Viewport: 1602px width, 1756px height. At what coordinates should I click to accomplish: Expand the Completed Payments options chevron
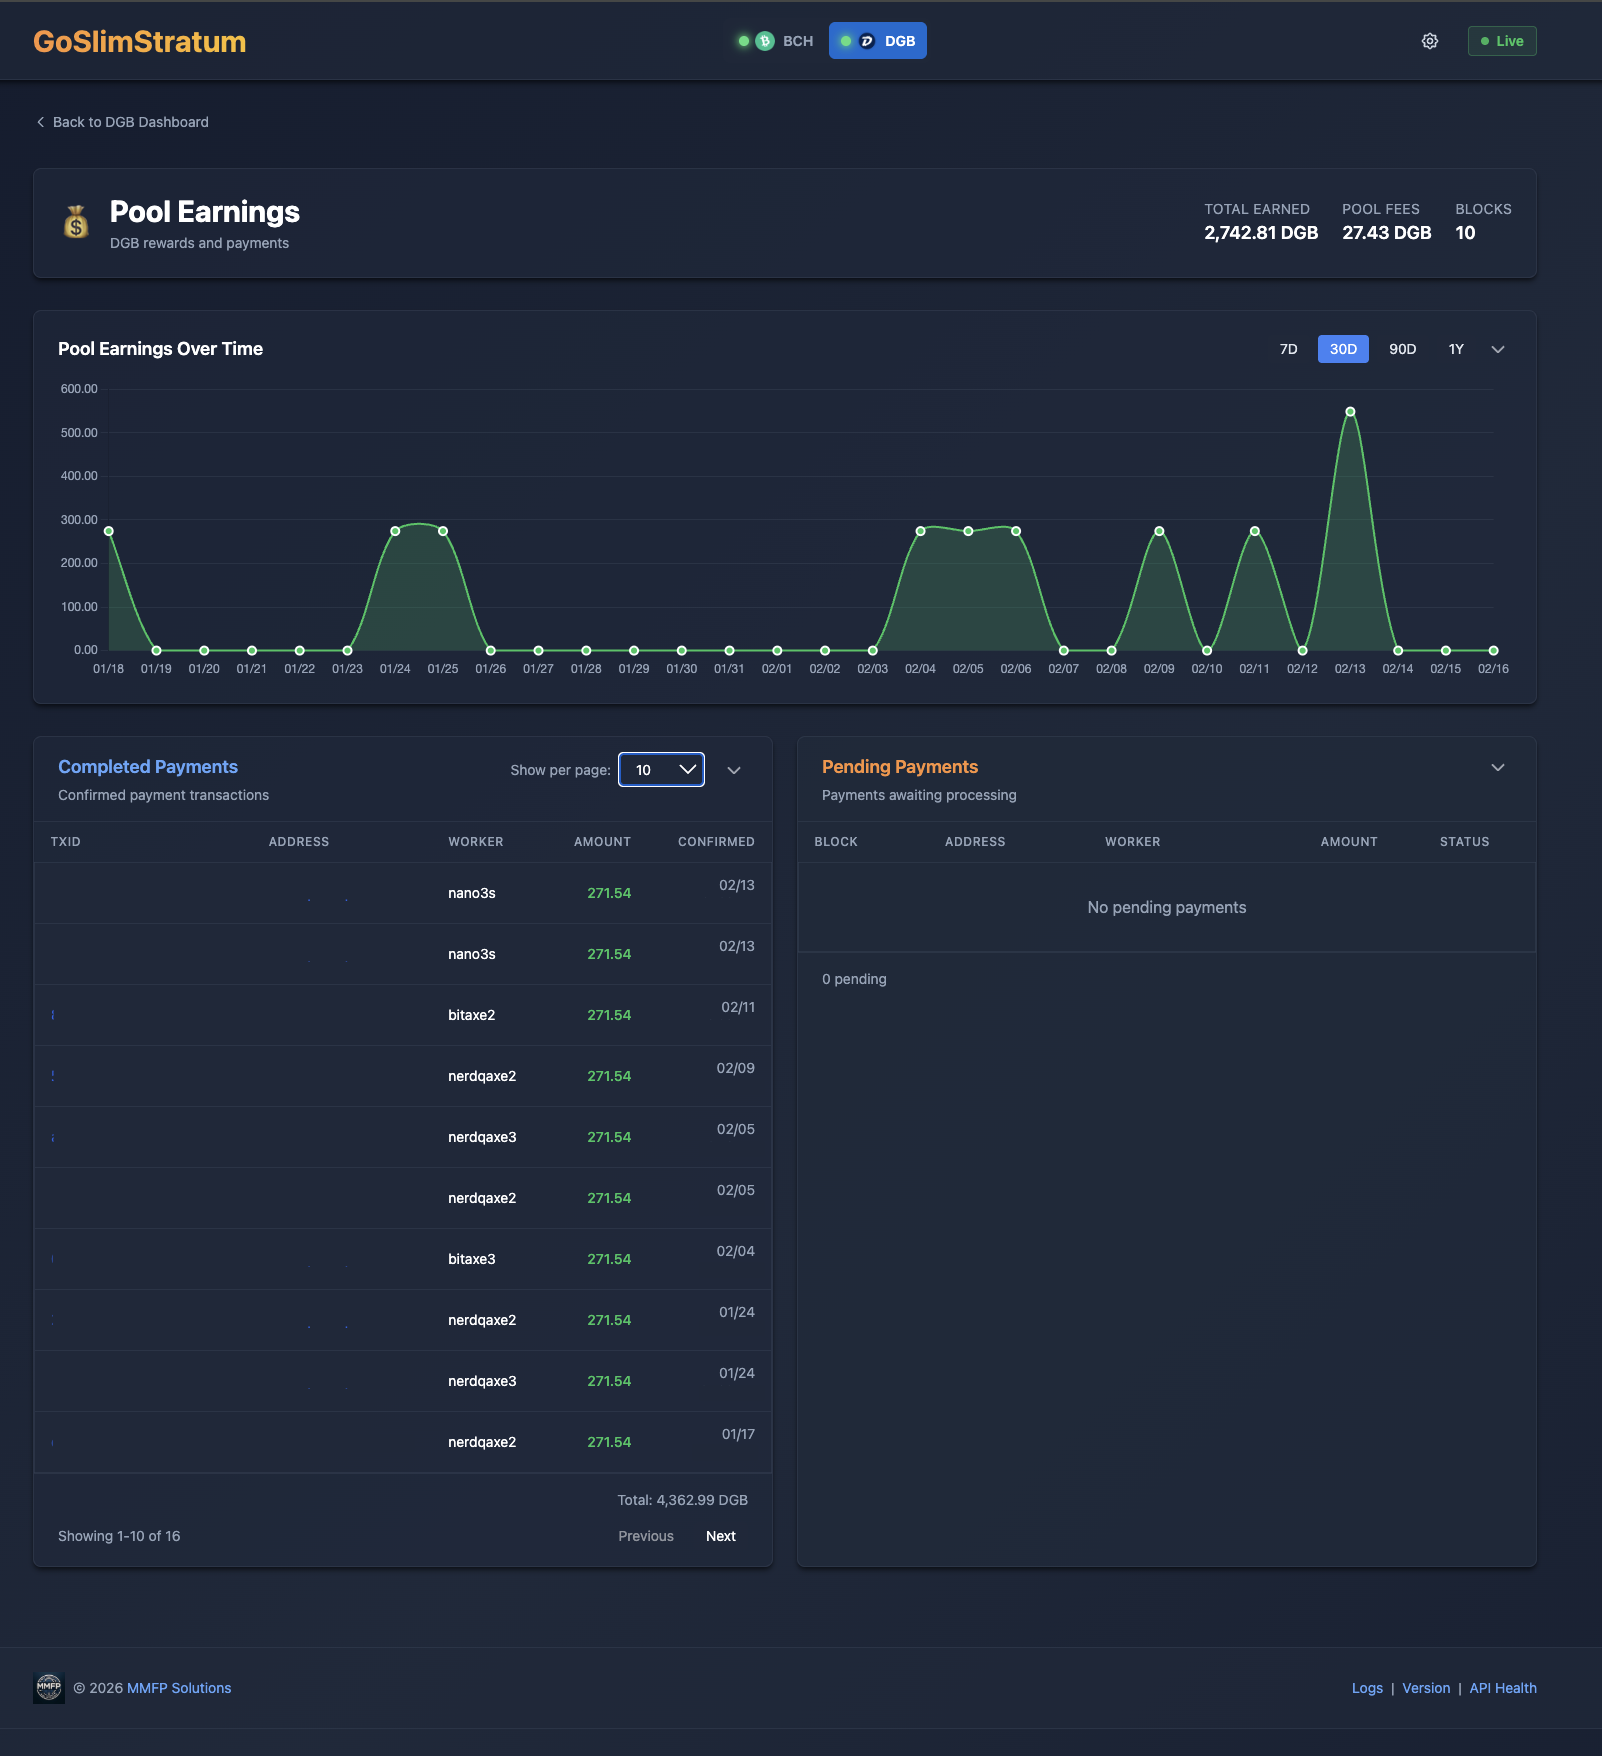click(734, 770)
